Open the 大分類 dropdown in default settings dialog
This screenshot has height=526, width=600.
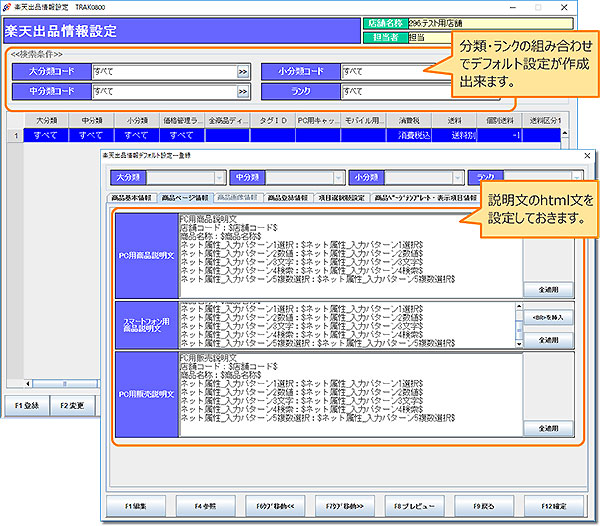[220, 177]
